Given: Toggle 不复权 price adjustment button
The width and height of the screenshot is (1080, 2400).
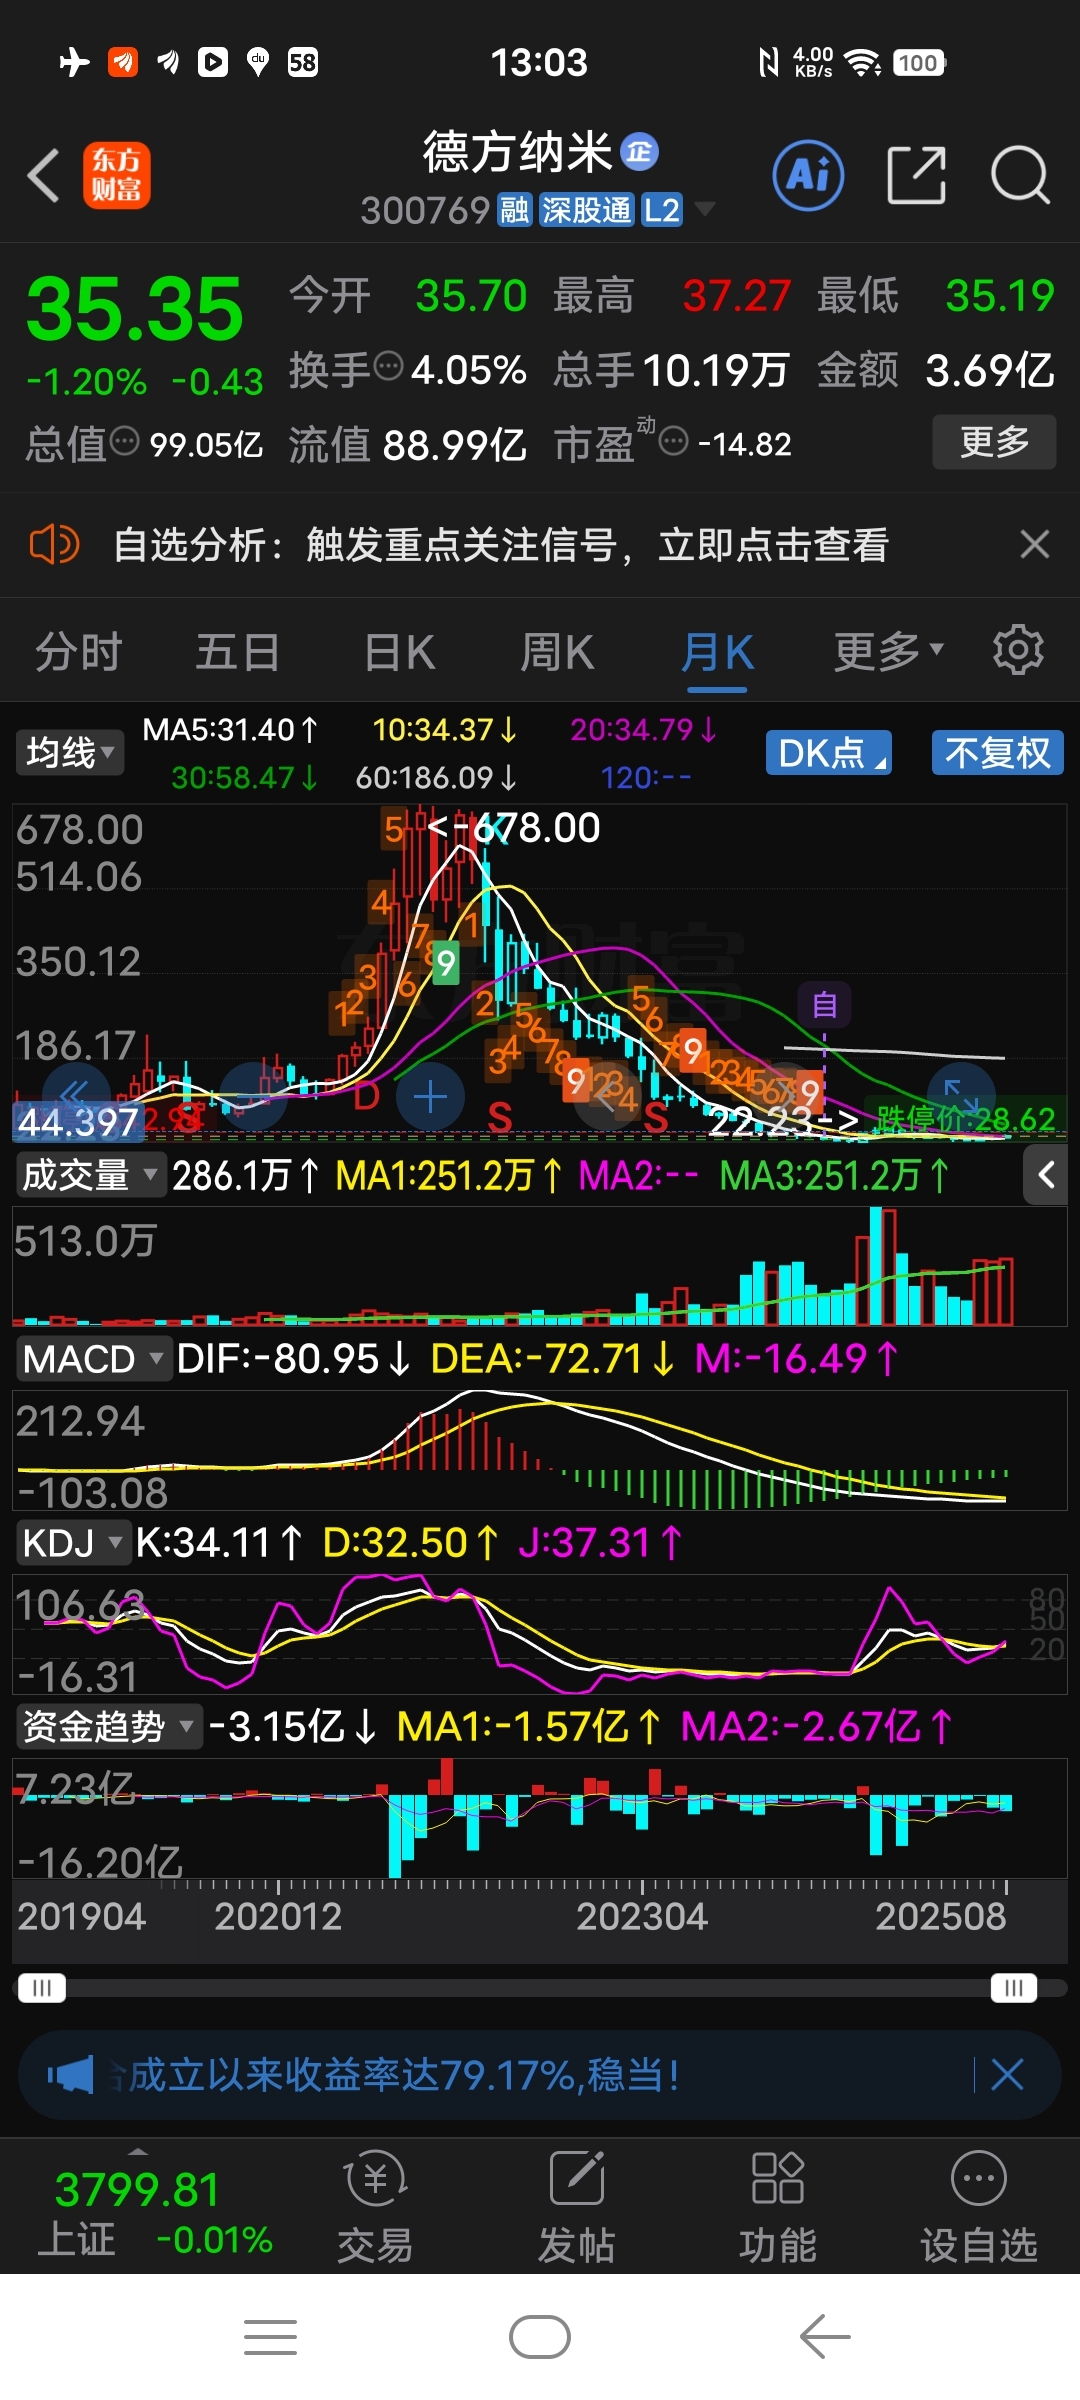Looking at the screenshot, I should pos(998,753).
